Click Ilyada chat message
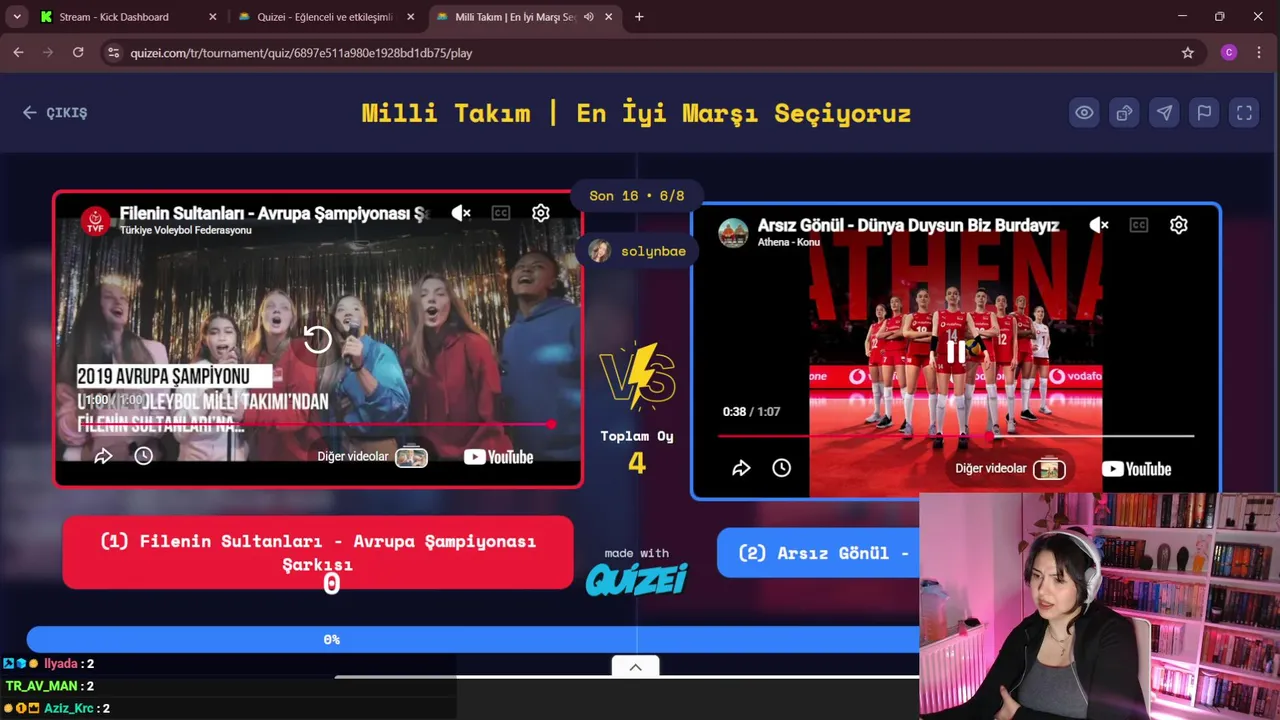 [x=48, y=664]
